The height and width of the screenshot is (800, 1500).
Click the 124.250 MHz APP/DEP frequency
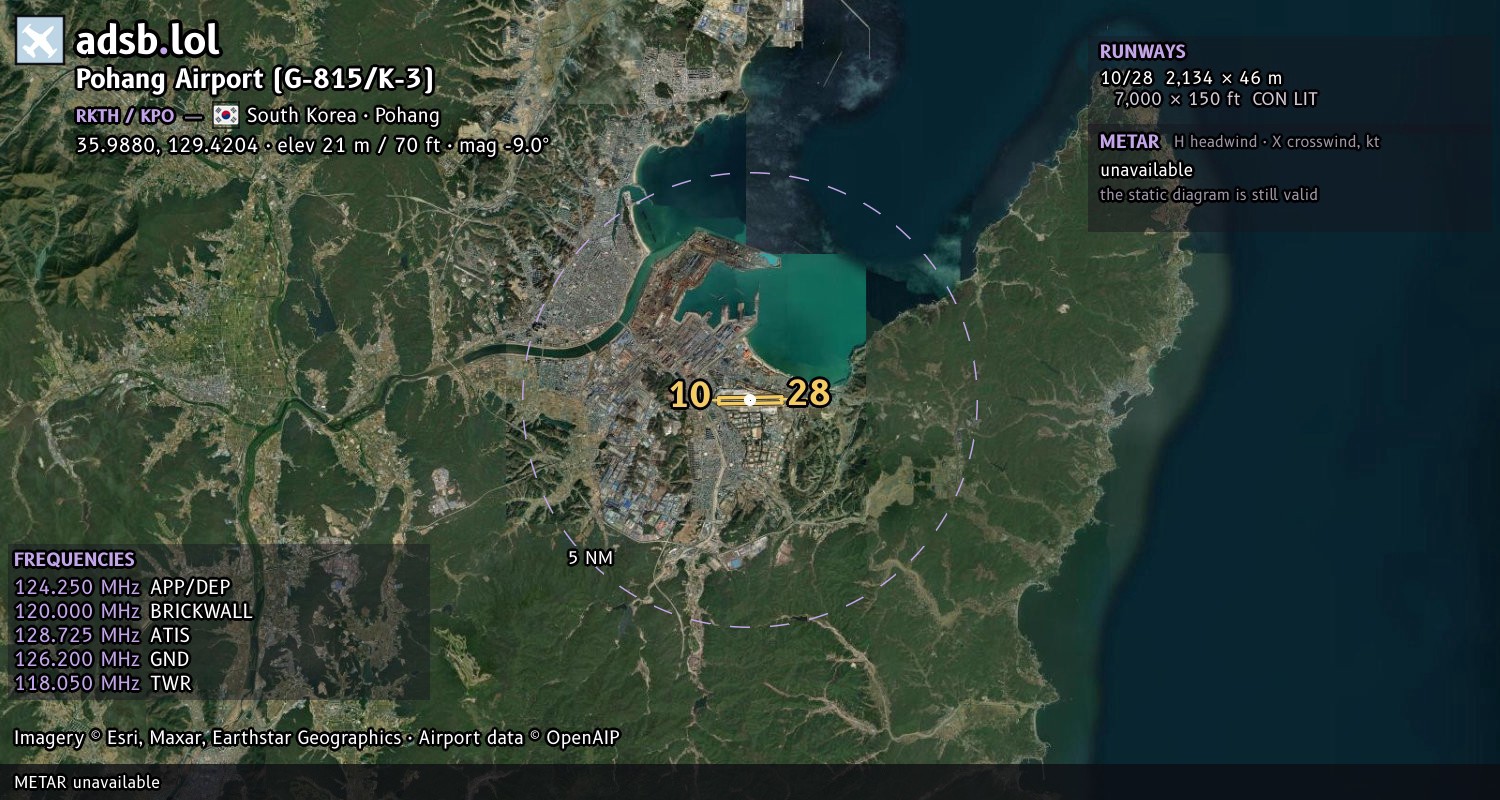point(122,587)
